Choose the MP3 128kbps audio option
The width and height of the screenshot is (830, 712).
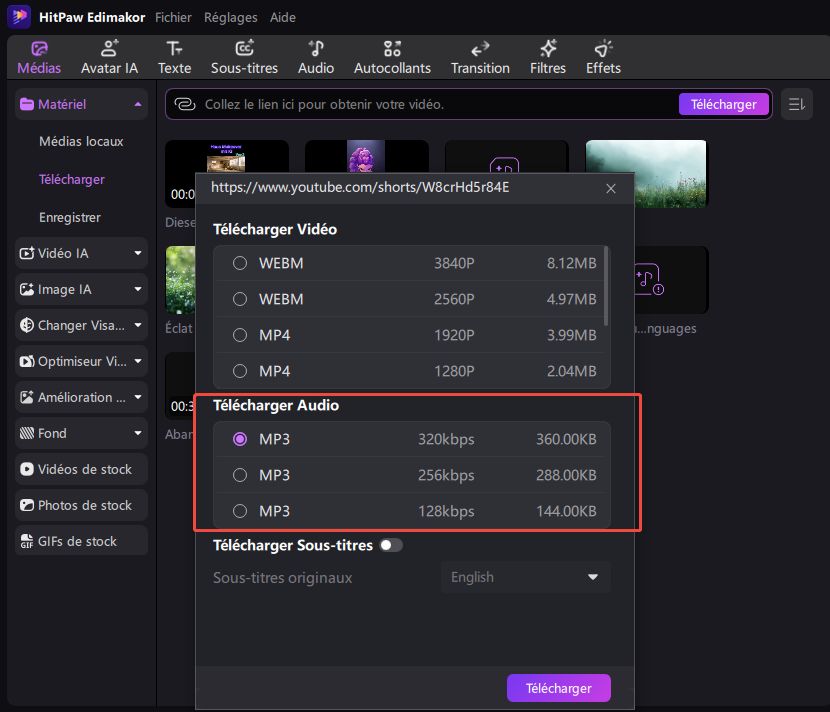click(240, 511)
